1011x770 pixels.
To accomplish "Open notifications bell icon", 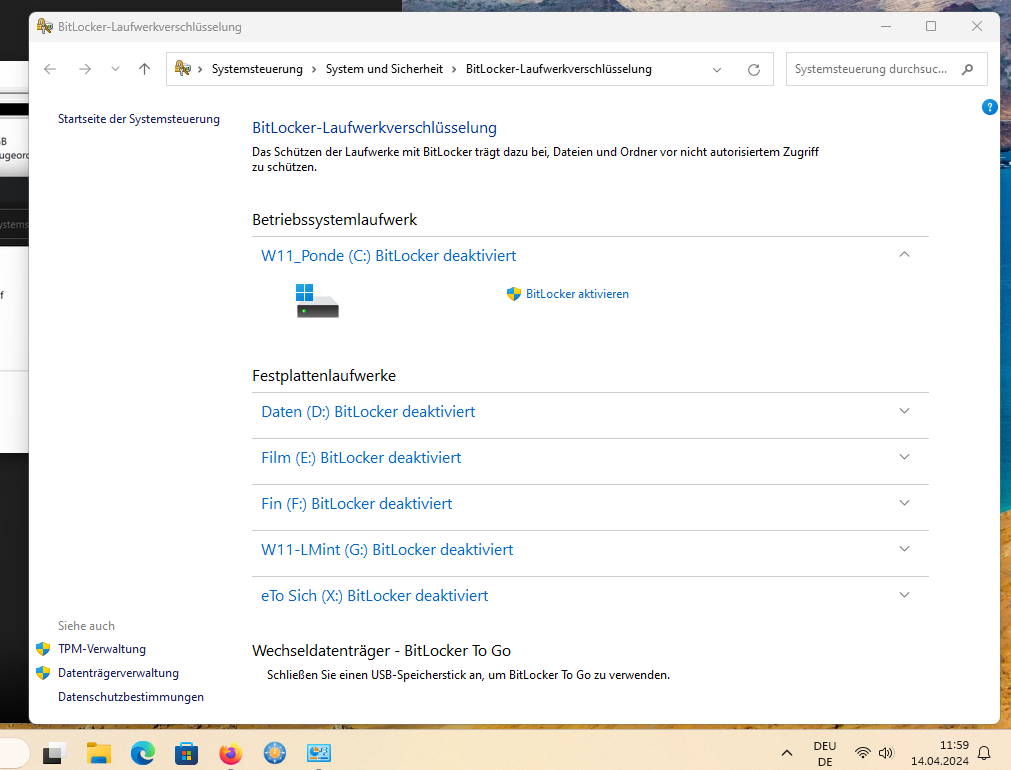I will pyautogui.click(x=984, y=753).
